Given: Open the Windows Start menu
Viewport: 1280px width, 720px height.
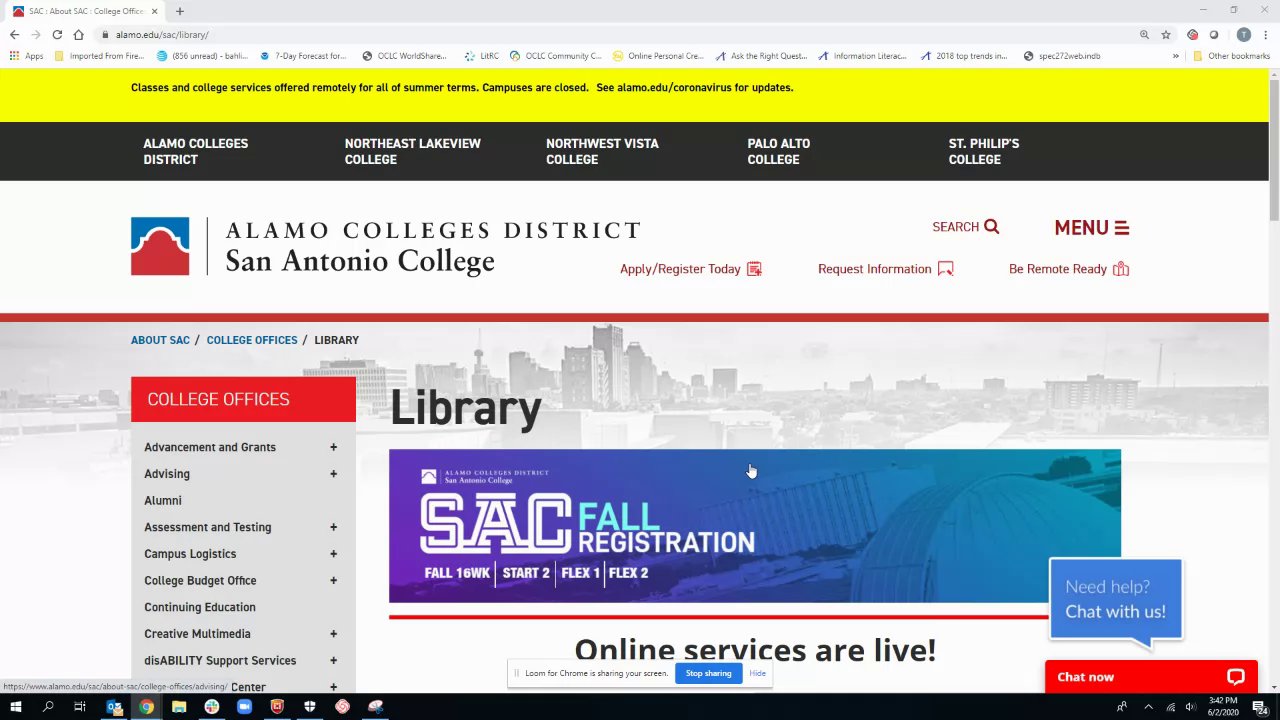Looking at the screenshot, I should coord(15,707).
